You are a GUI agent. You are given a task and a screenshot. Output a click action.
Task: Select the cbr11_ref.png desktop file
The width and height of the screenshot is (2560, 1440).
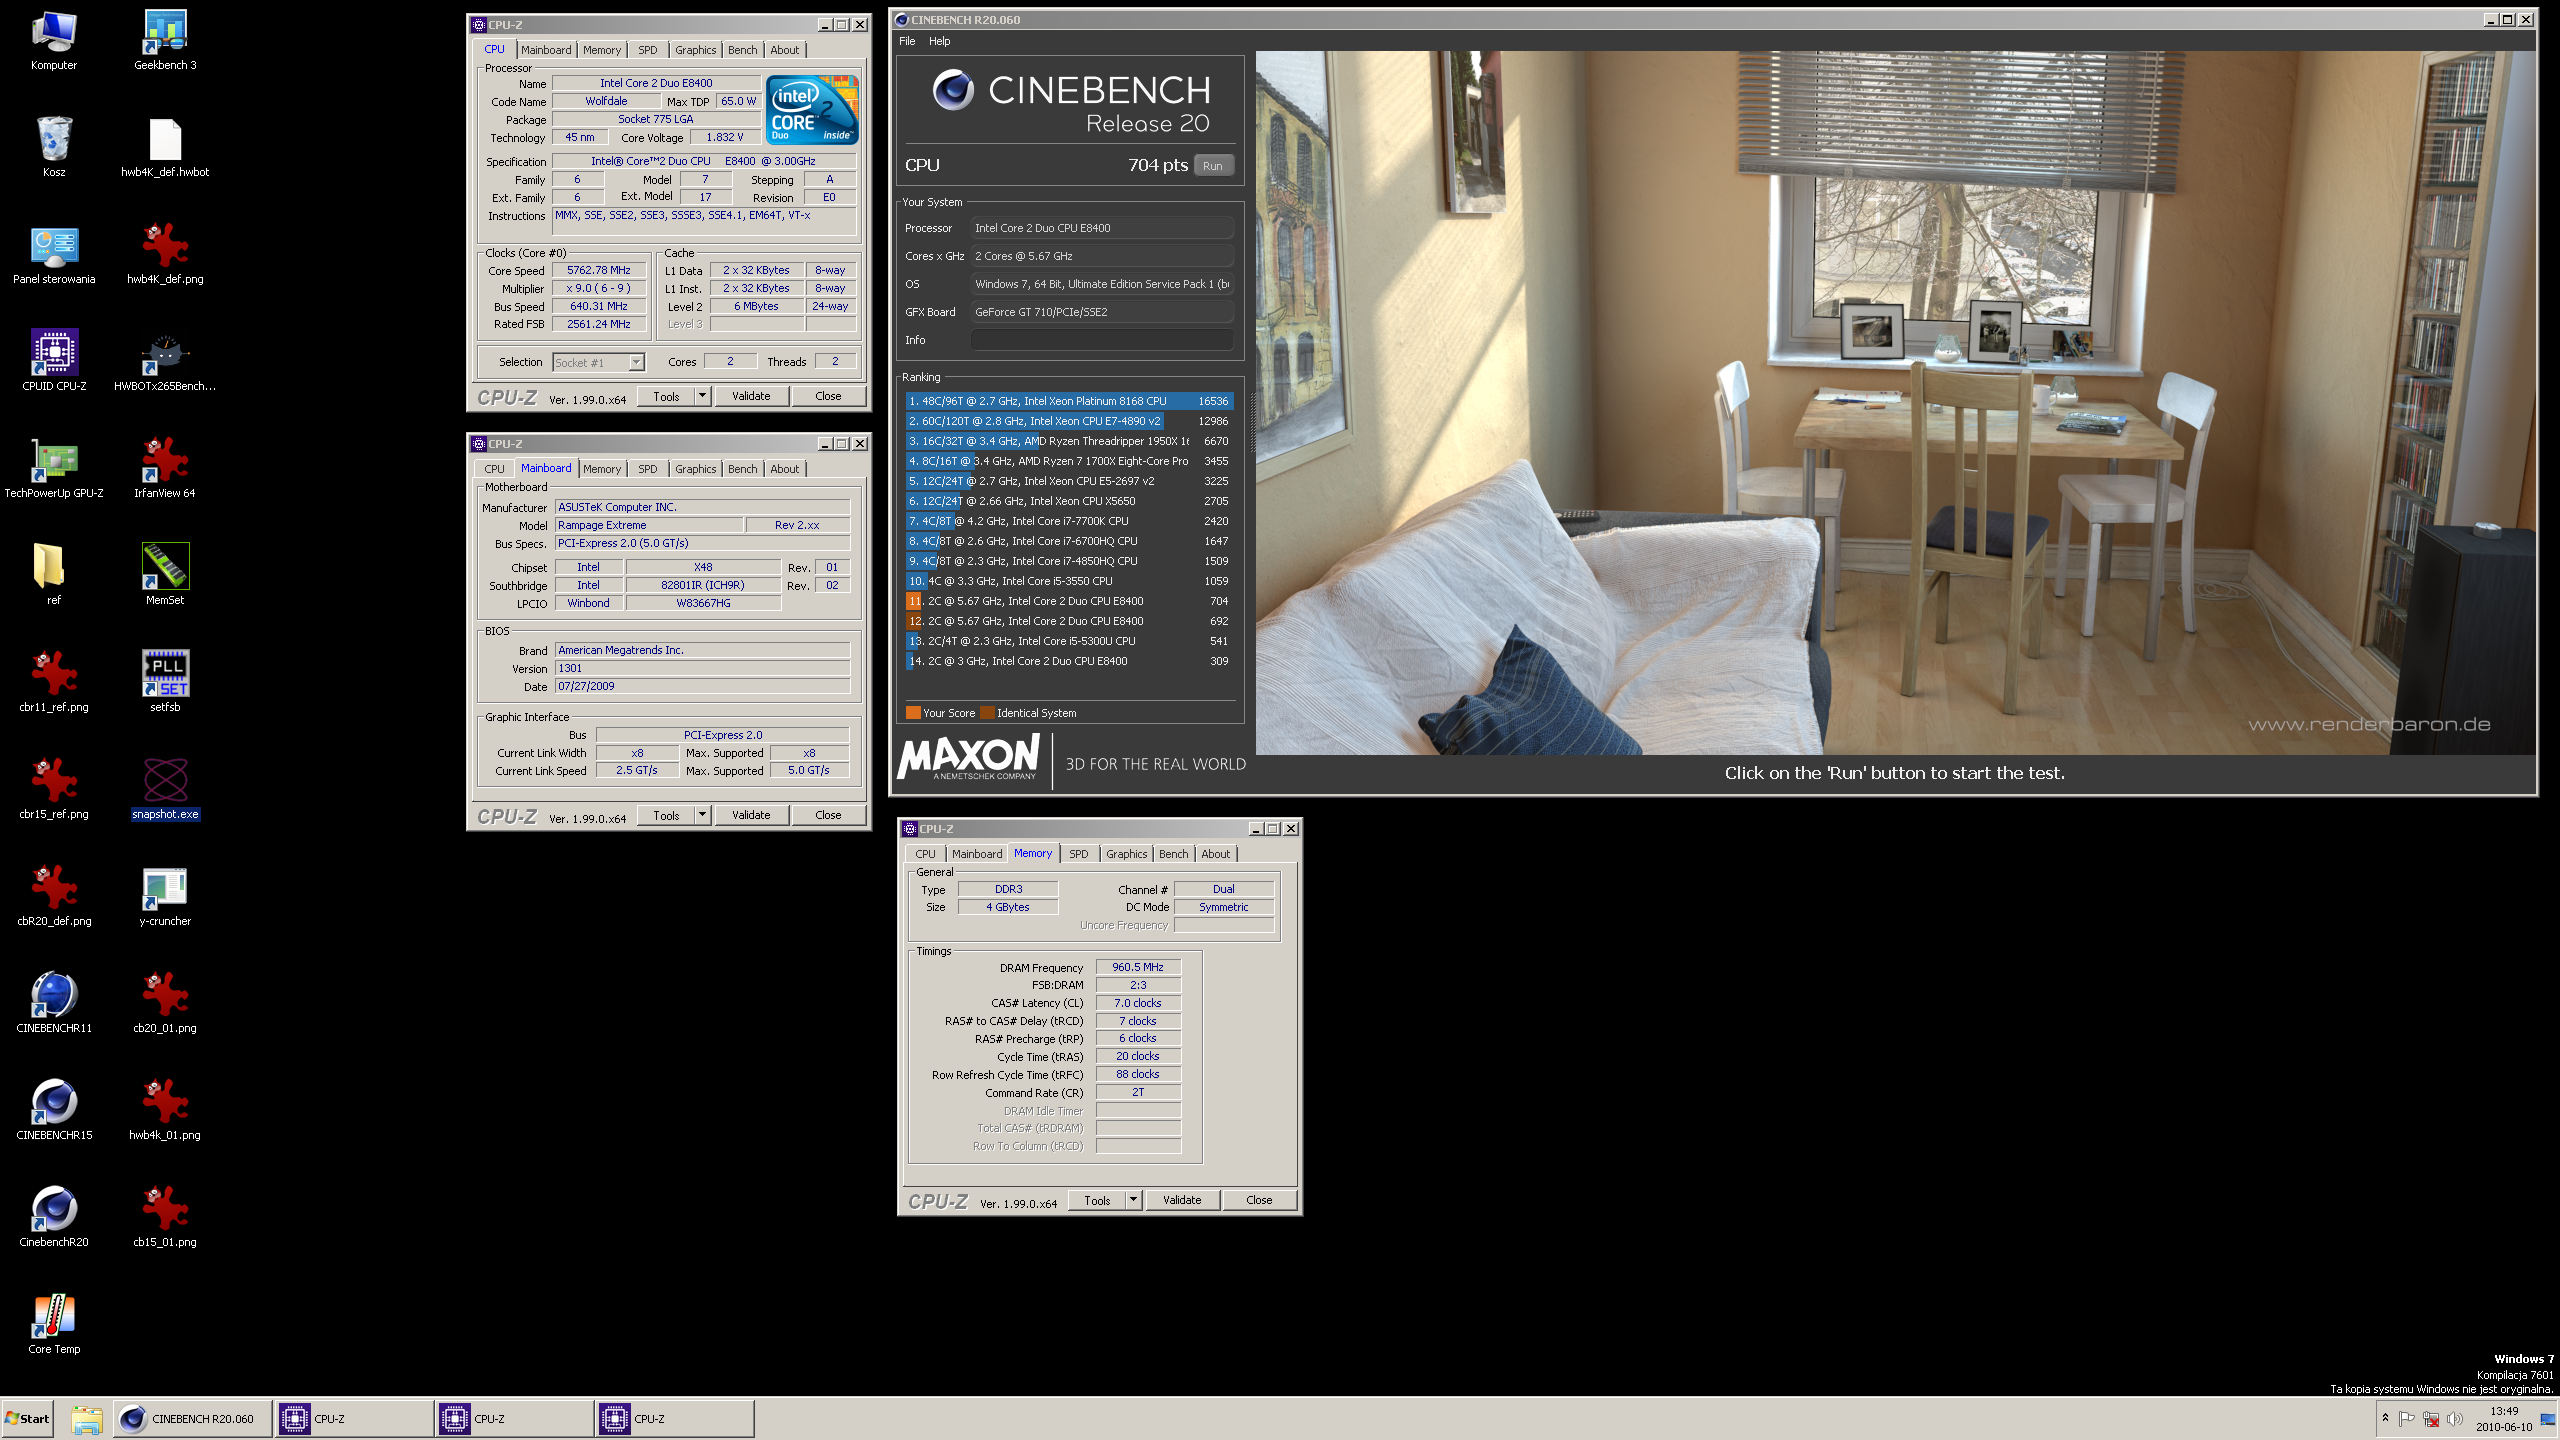54,682
